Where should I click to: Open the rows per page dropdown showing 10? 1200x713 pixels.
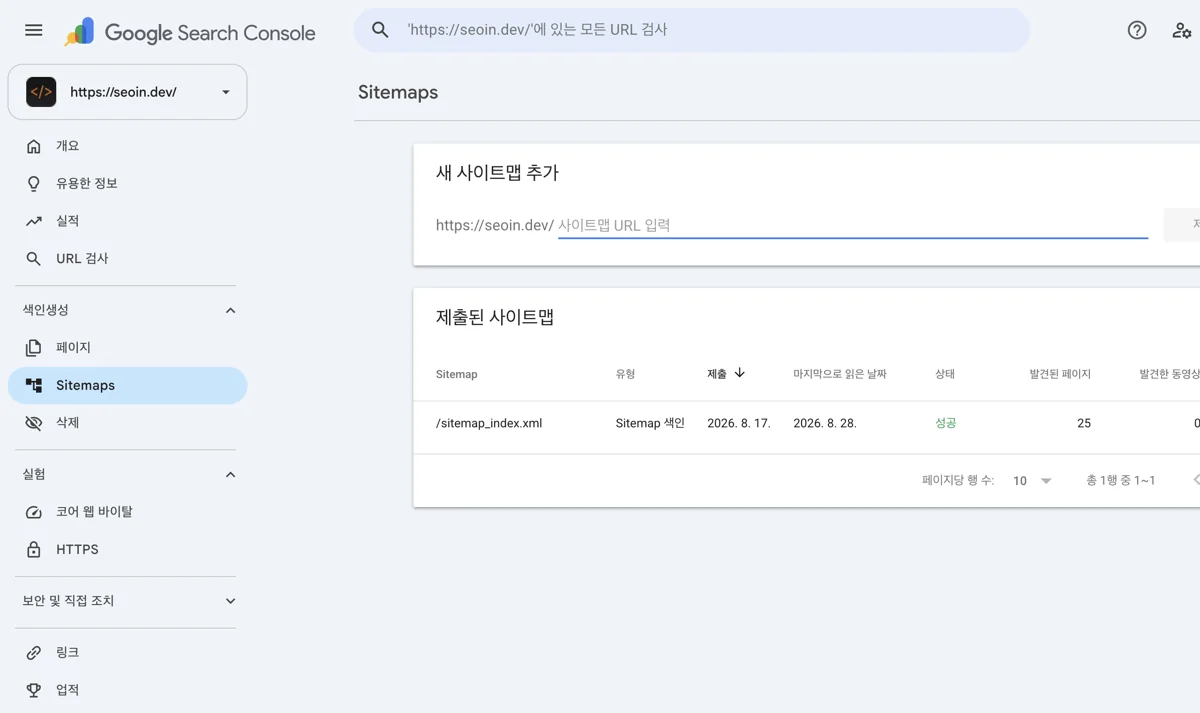pos(1032,481)
